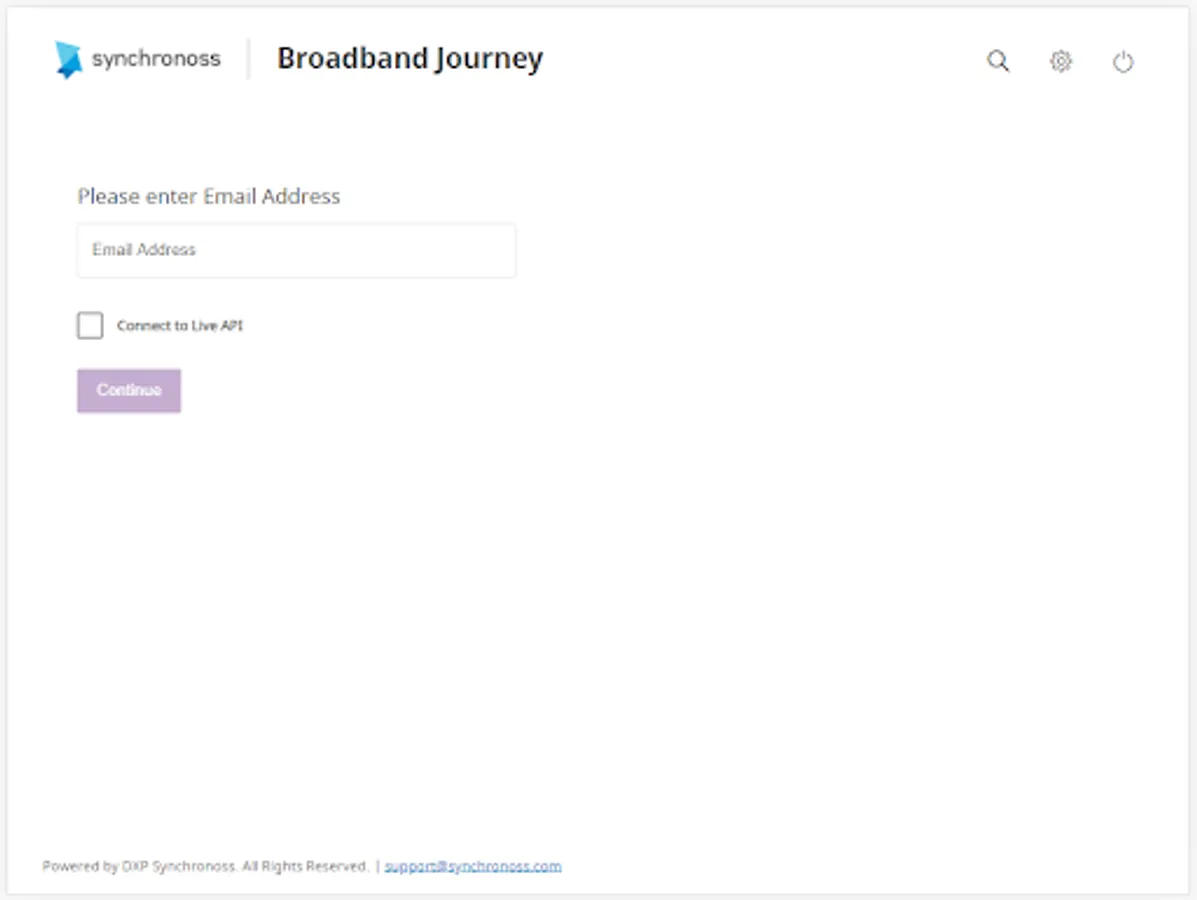Click the Please enter Email Address label
This screenshot has height=900, width=1197.
209,196
